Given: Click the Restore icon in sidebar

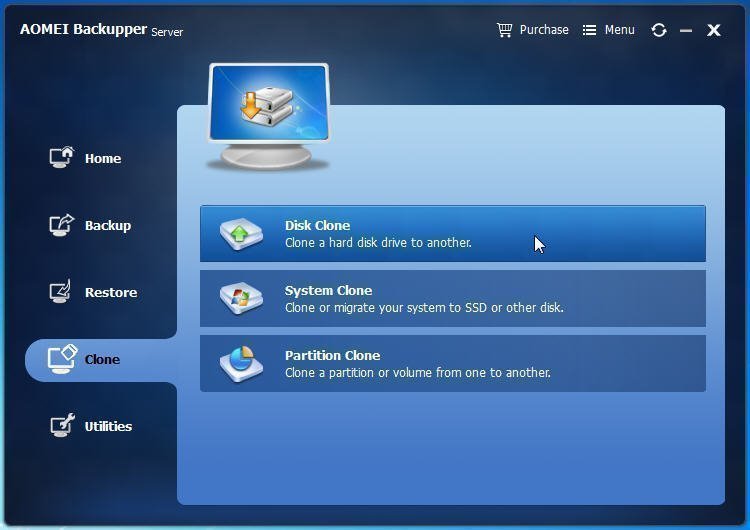Looking at the screenshot, I should pyautogui.click(x=61, y=291).
